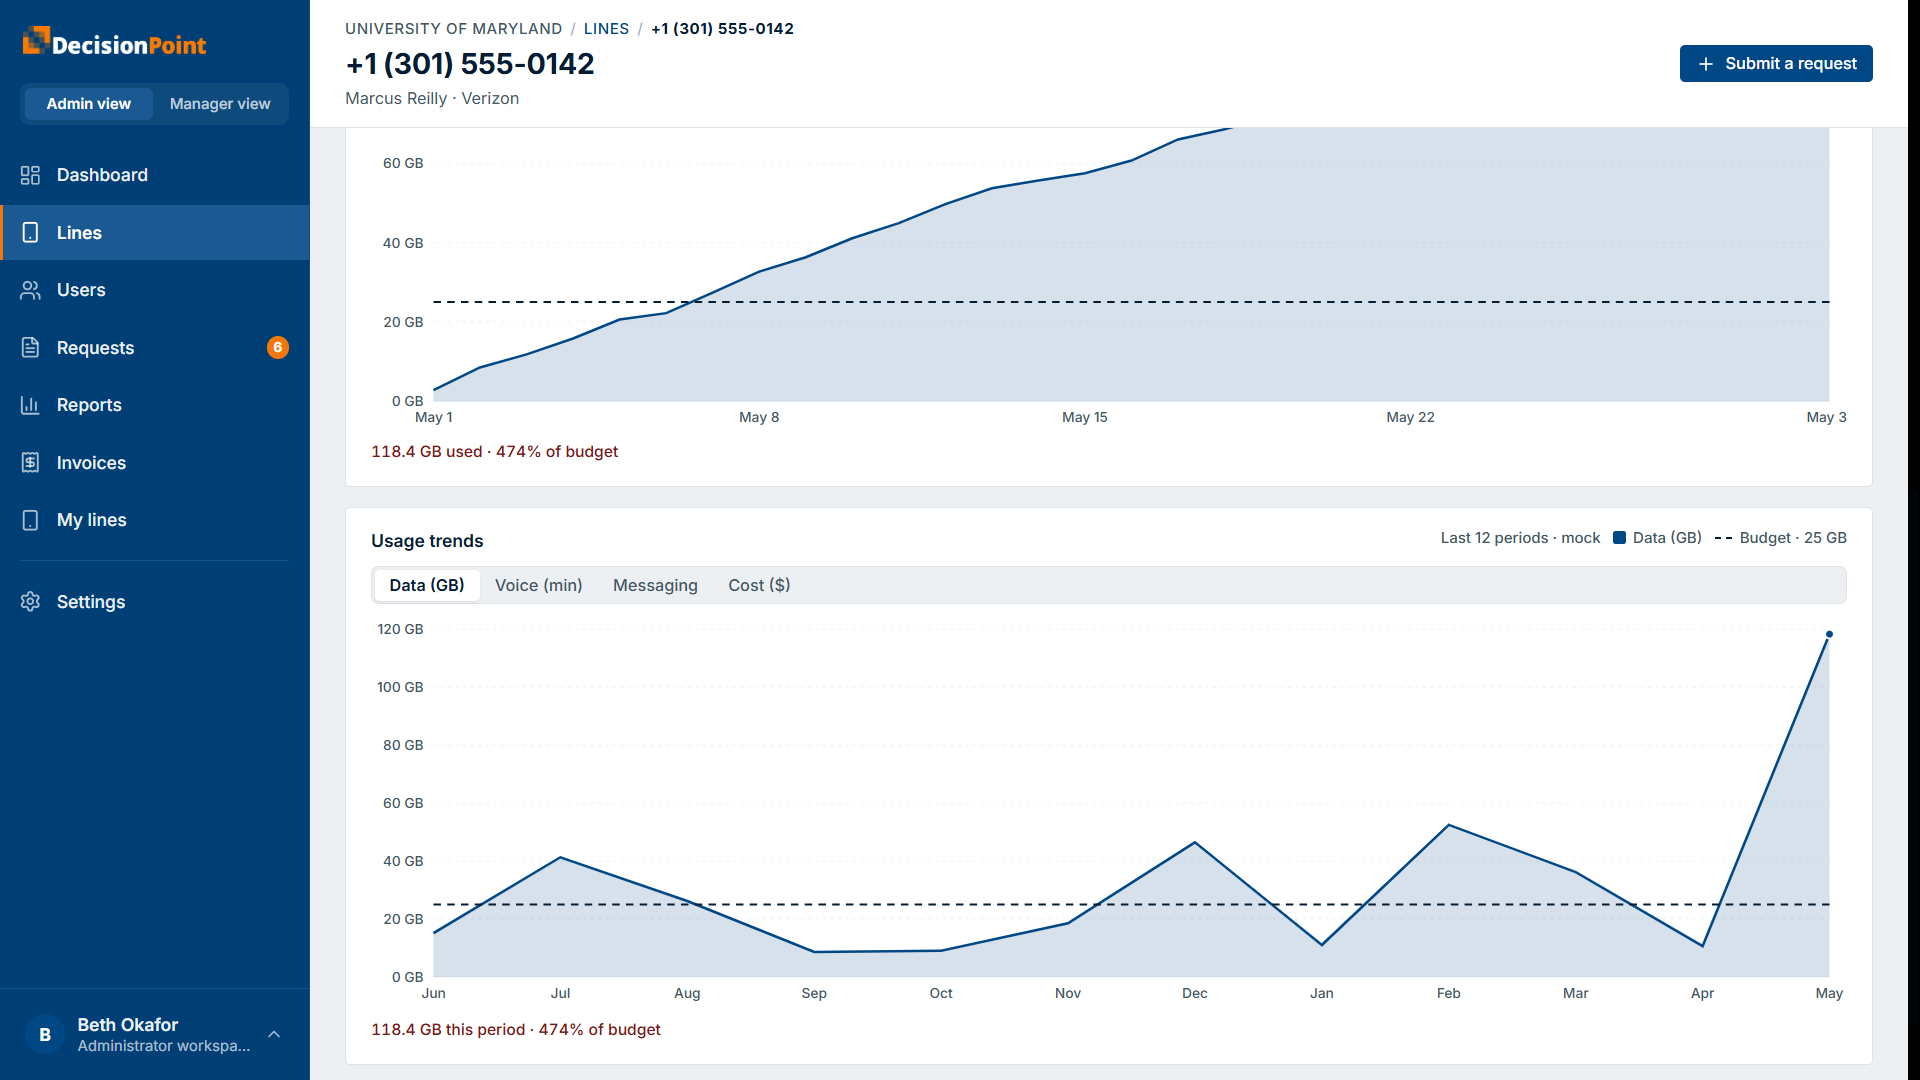Screen dimensions: 1920x1080
Task: Click the plus icon in Submit a request
Action: coord(1706,64)
